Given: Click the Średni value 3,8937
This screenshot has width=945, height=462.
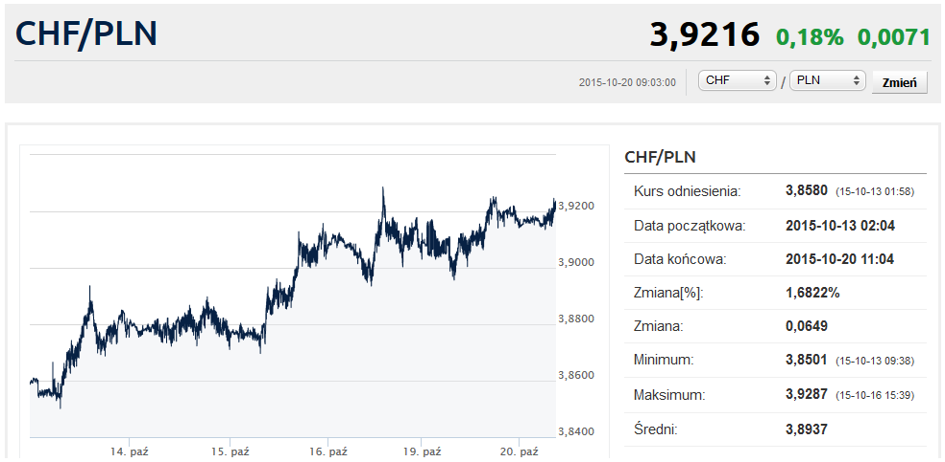Looking at the screenshot, I should click(x=807, y=428).
